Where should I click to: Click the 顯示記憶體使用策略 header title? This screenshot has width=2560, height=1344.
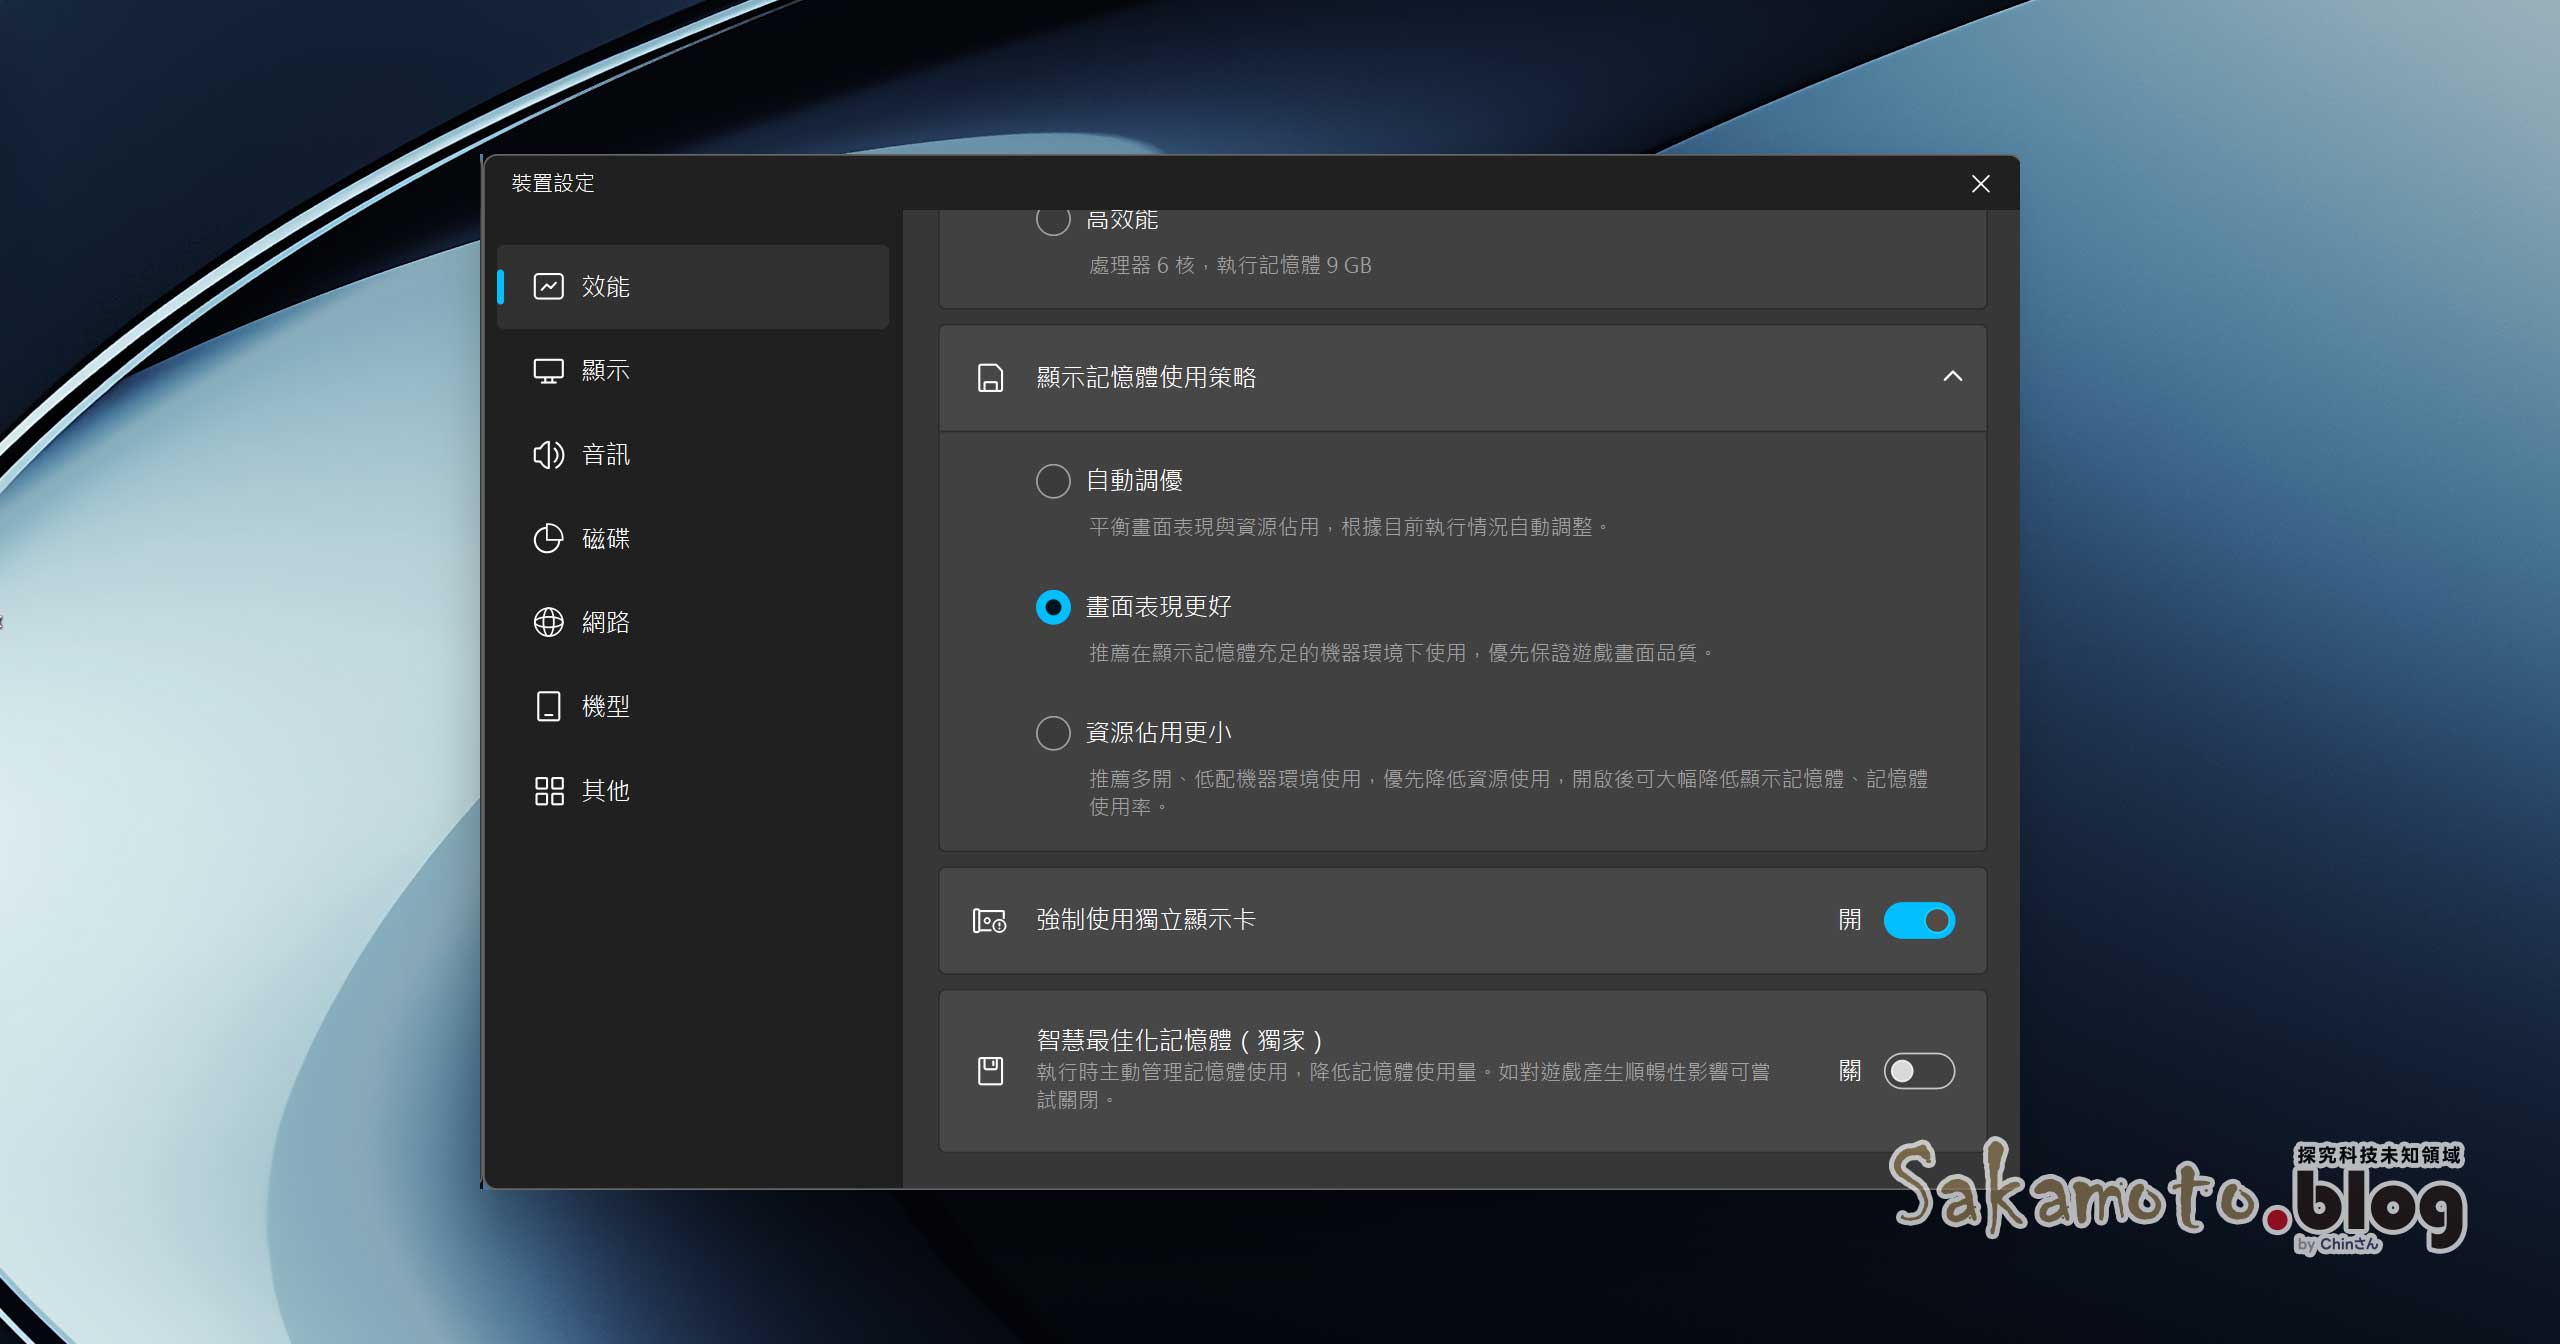pyautogui.click(x=1146, y=378)
